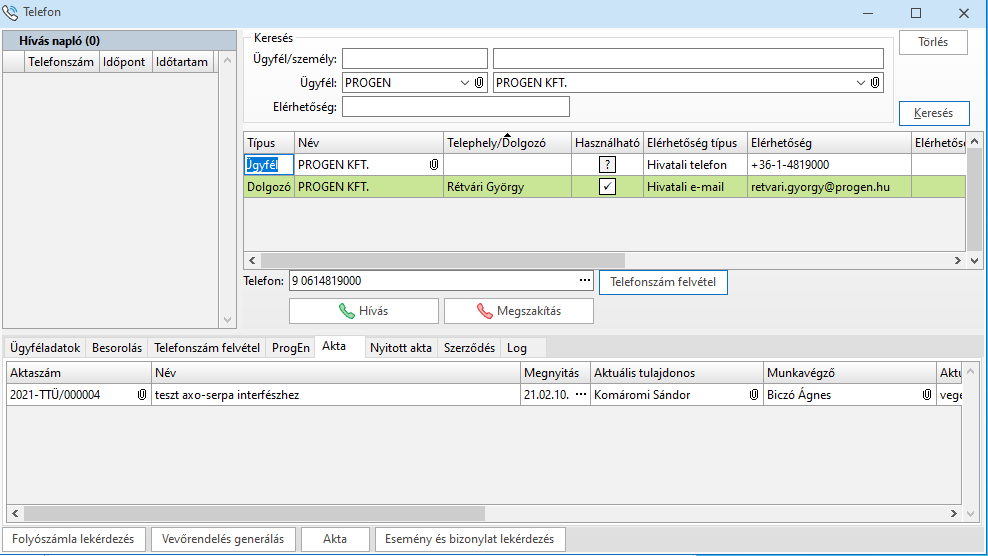Viewport: 988px width, 556px height.
Task: Click Használható column header
Action: (607, 143)
